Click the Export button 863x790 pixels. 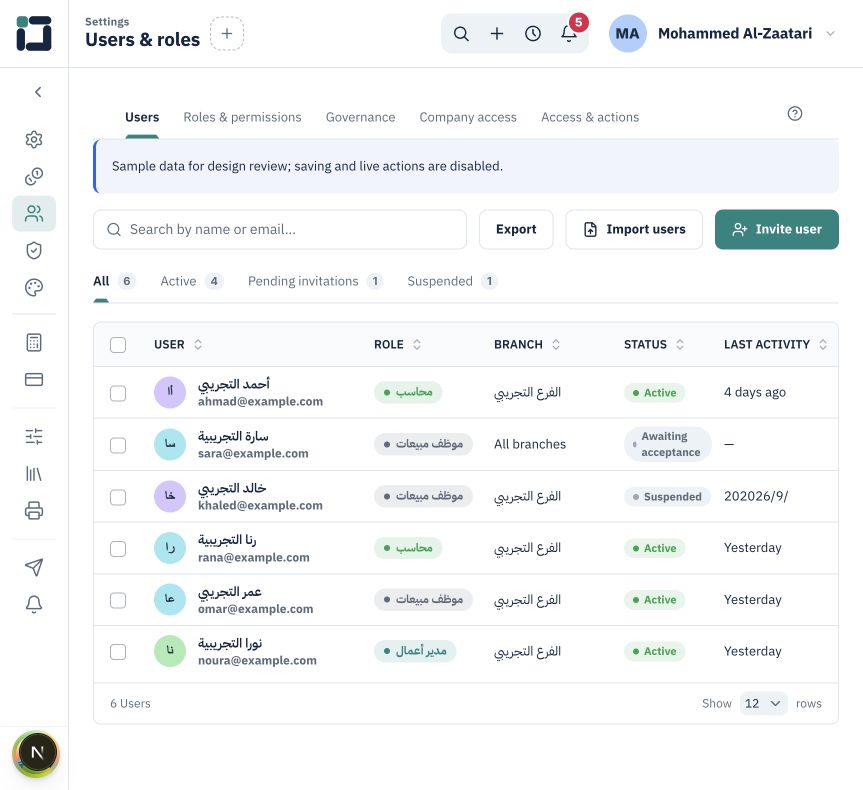[x=516, y=229]
